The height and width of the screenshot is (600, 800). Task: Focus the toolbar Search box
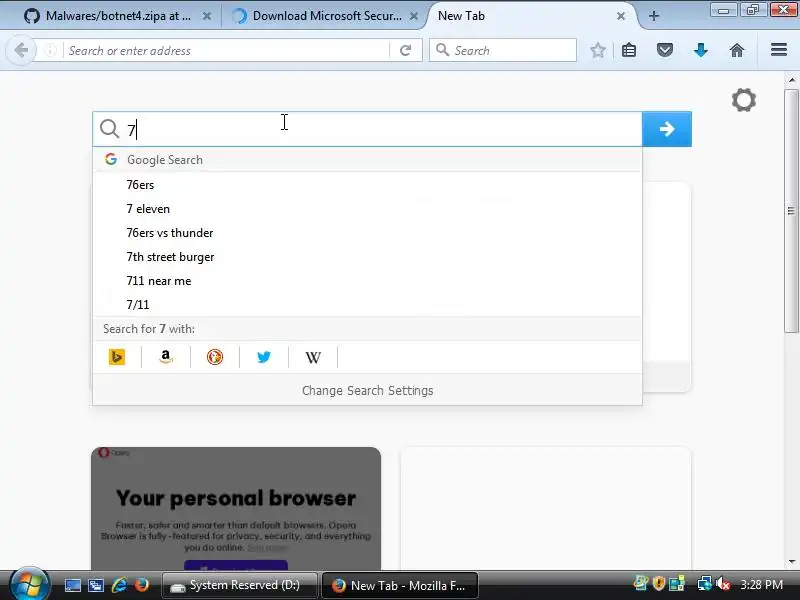[x=503, y=50]
